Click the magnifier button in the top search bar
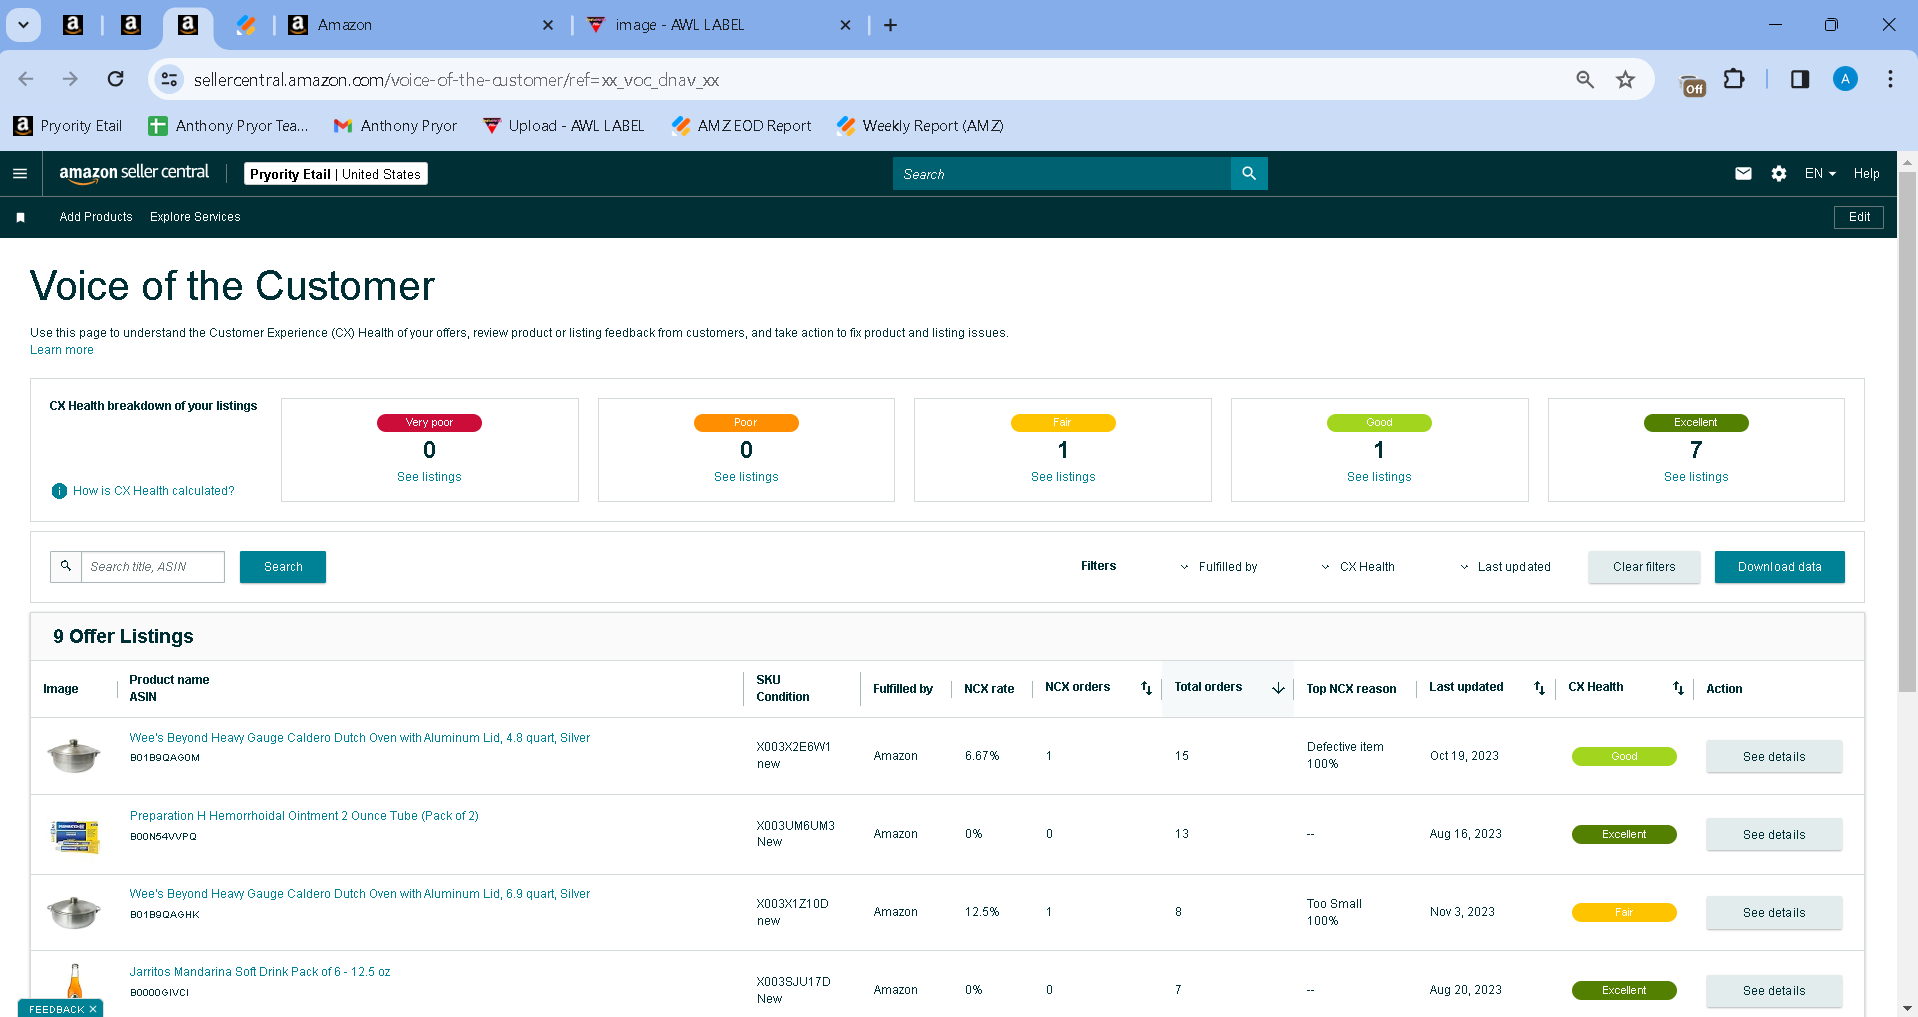1918x1017 pixels. coord(1249,174)
